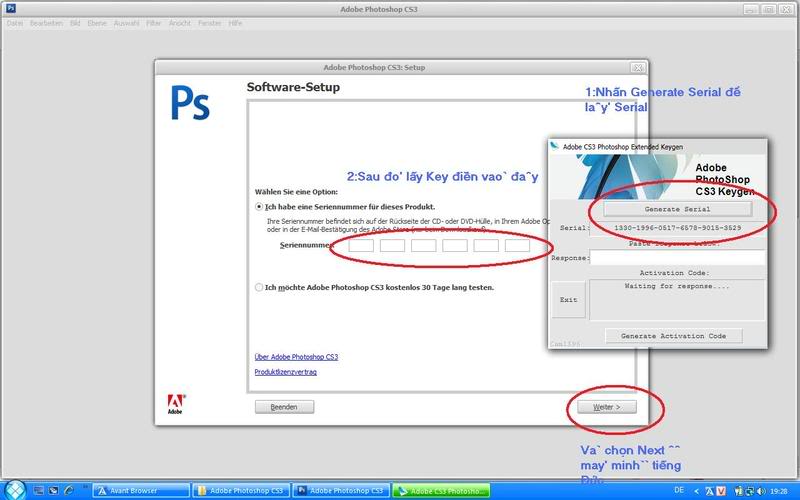Viewport: 800px width, 500px height.
Task: Click the 'Weiter >' button
Action: 607,407
